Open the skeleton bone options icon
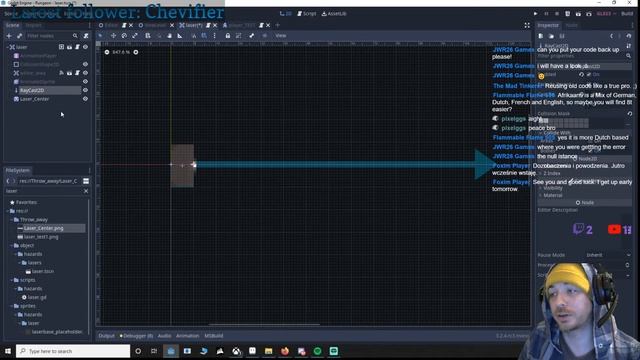Screen dimensions: 640x360 click(252, 36)
